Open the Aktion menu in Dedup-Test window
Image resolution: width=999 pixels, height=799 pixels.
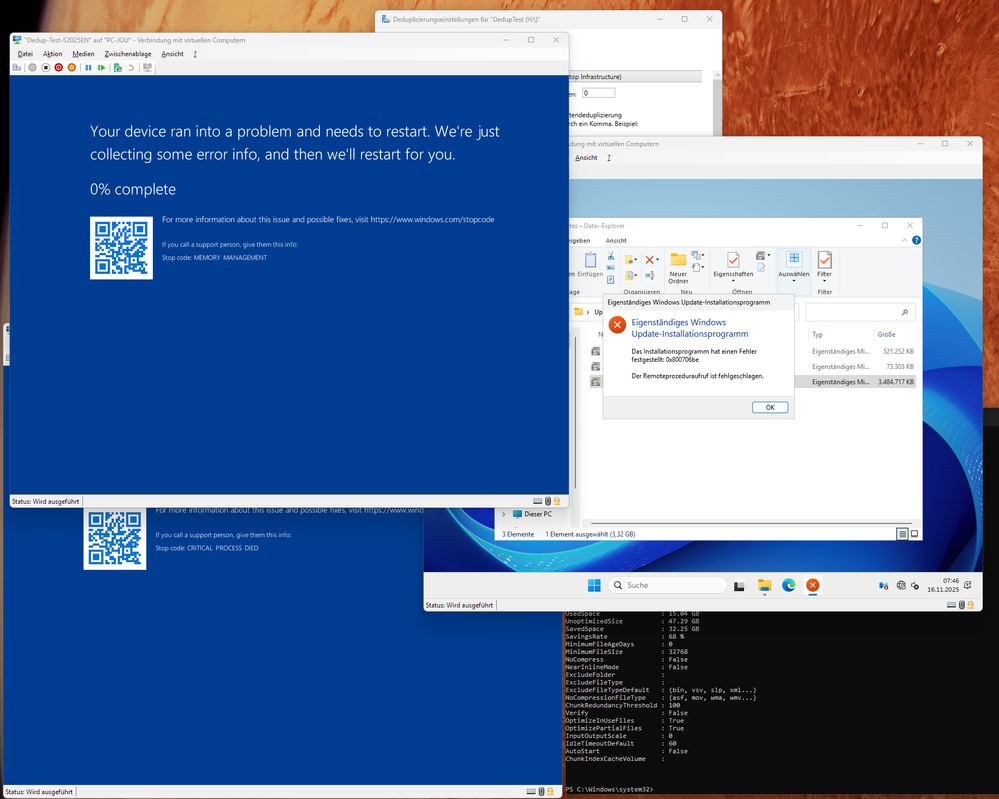click(52, 54)
